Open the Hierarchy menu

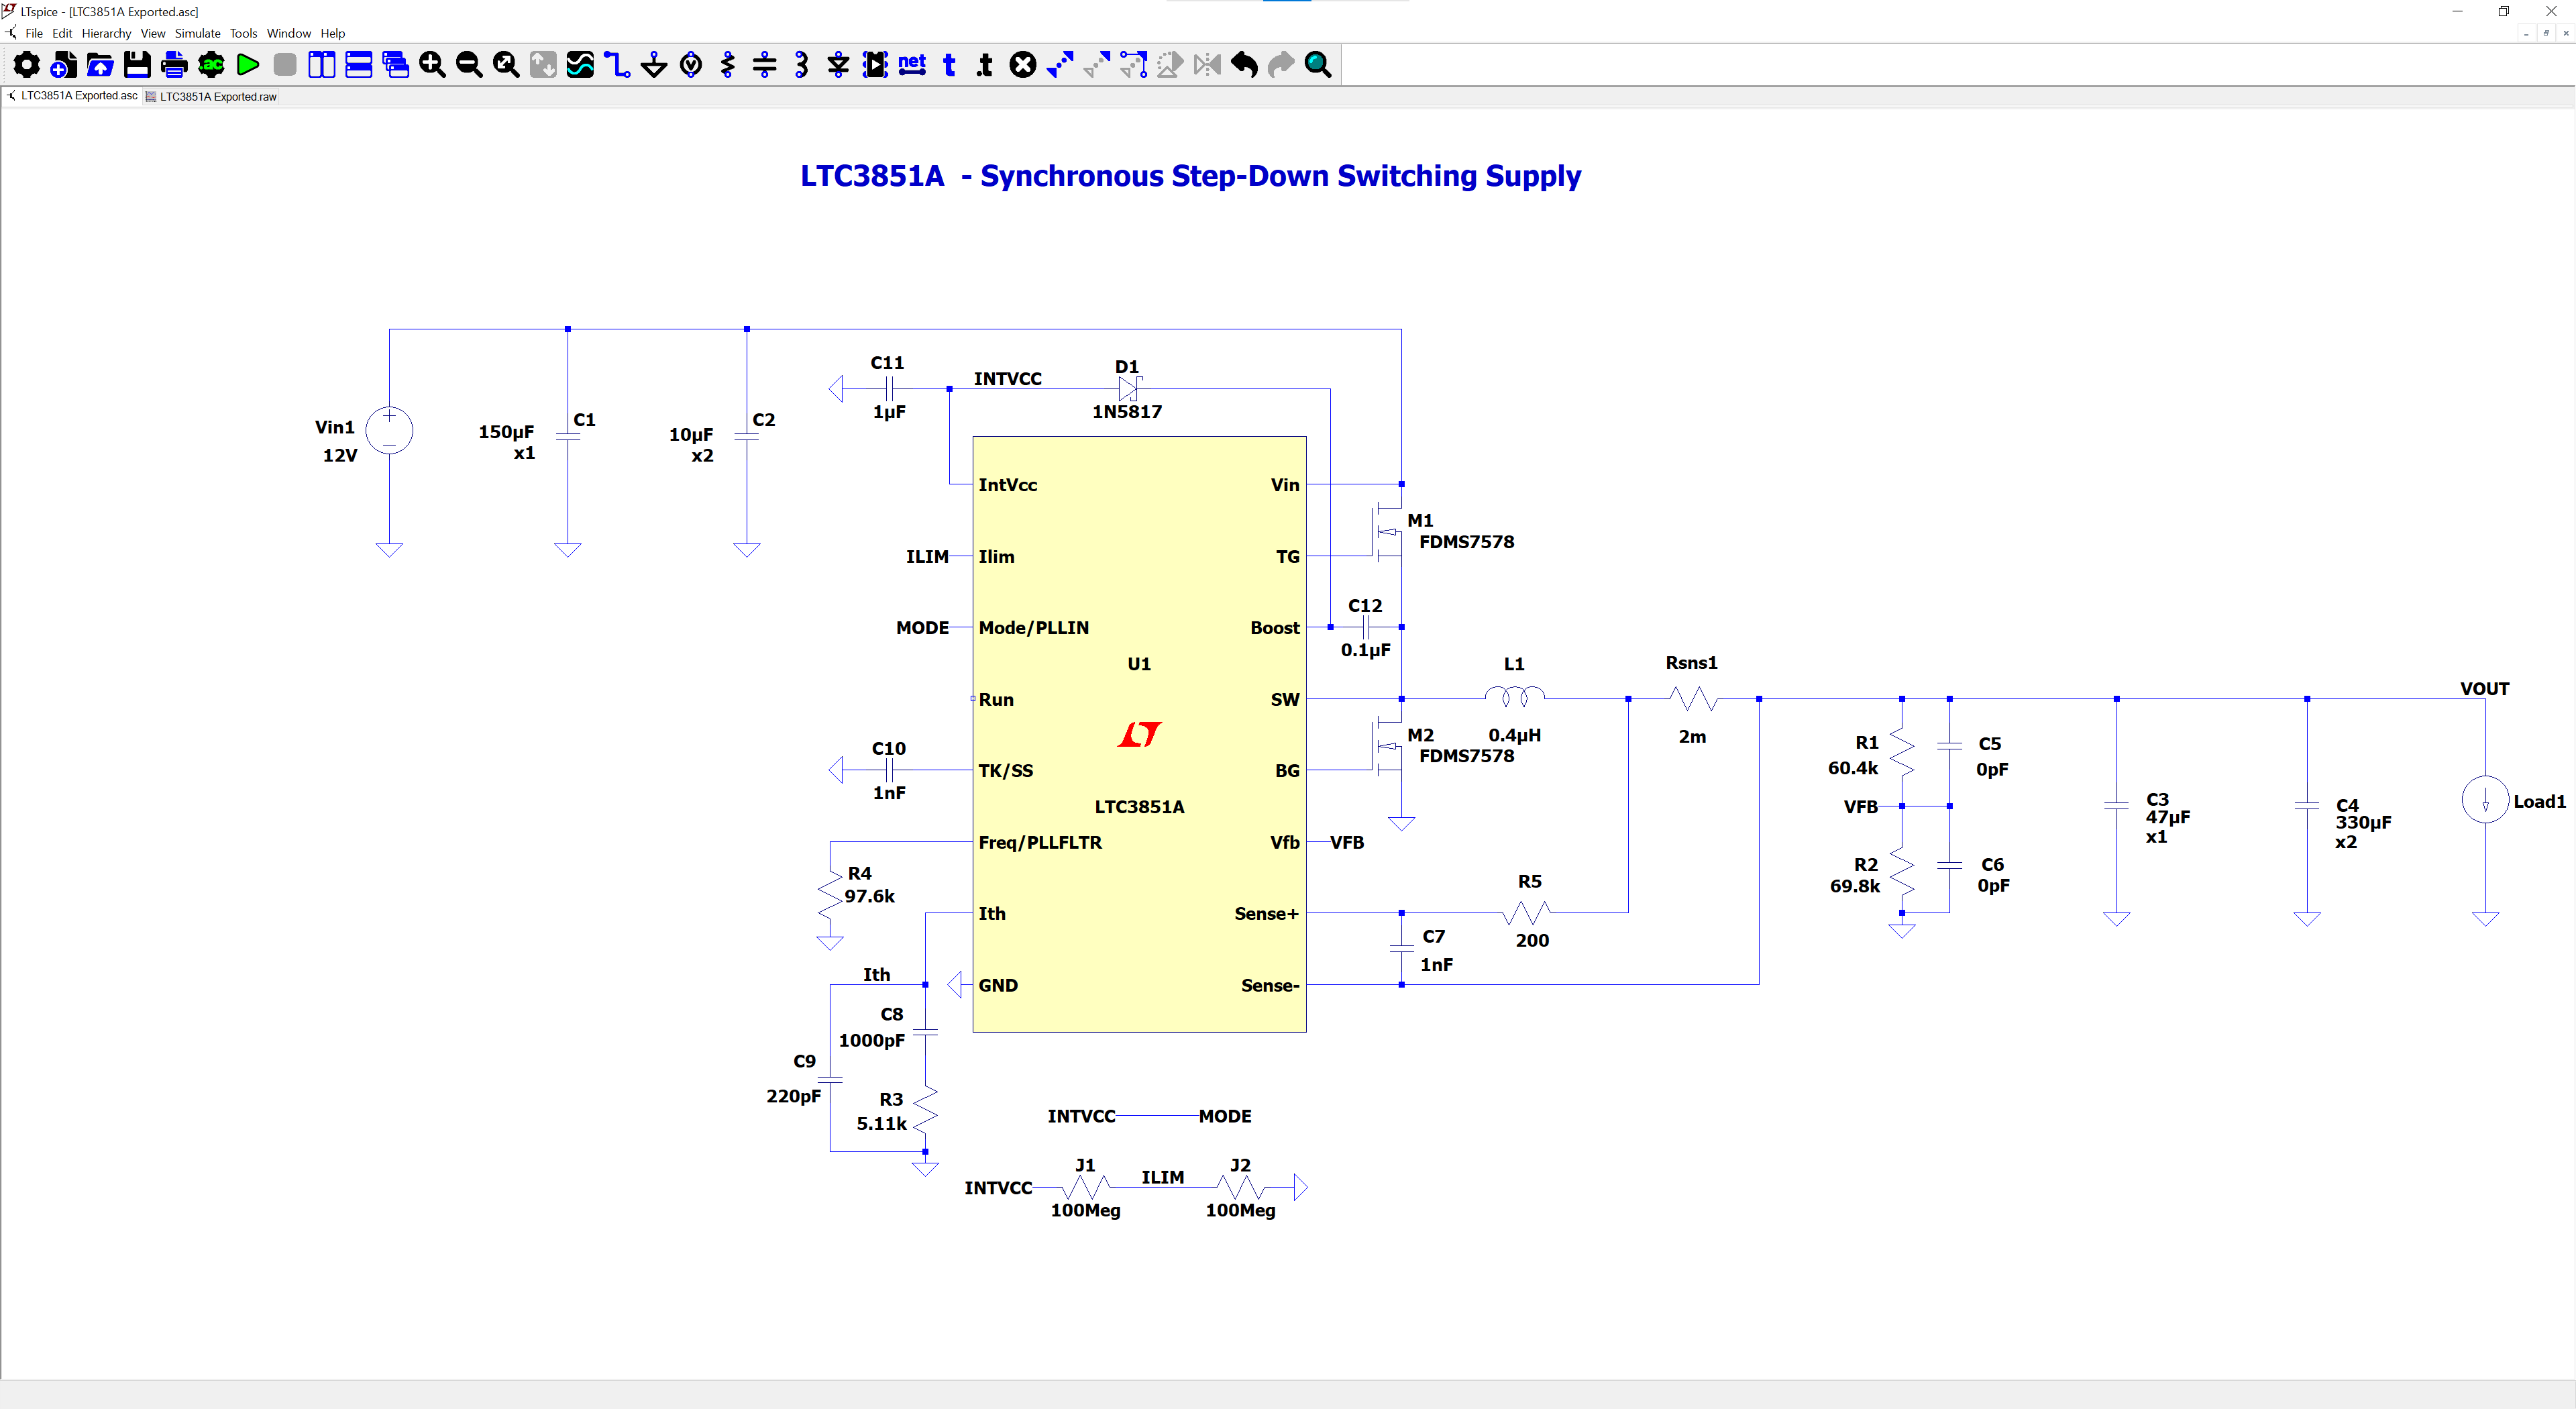coord(106,33)
